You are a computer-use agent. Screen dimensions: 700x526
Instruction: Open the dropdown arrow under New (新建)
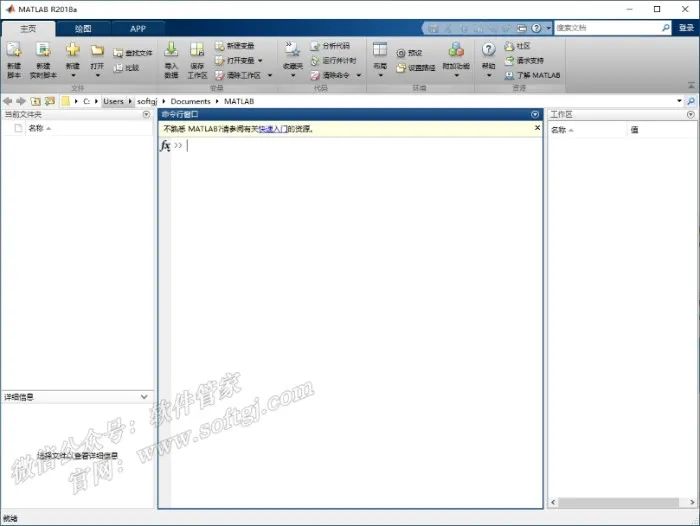pos(73,75)
